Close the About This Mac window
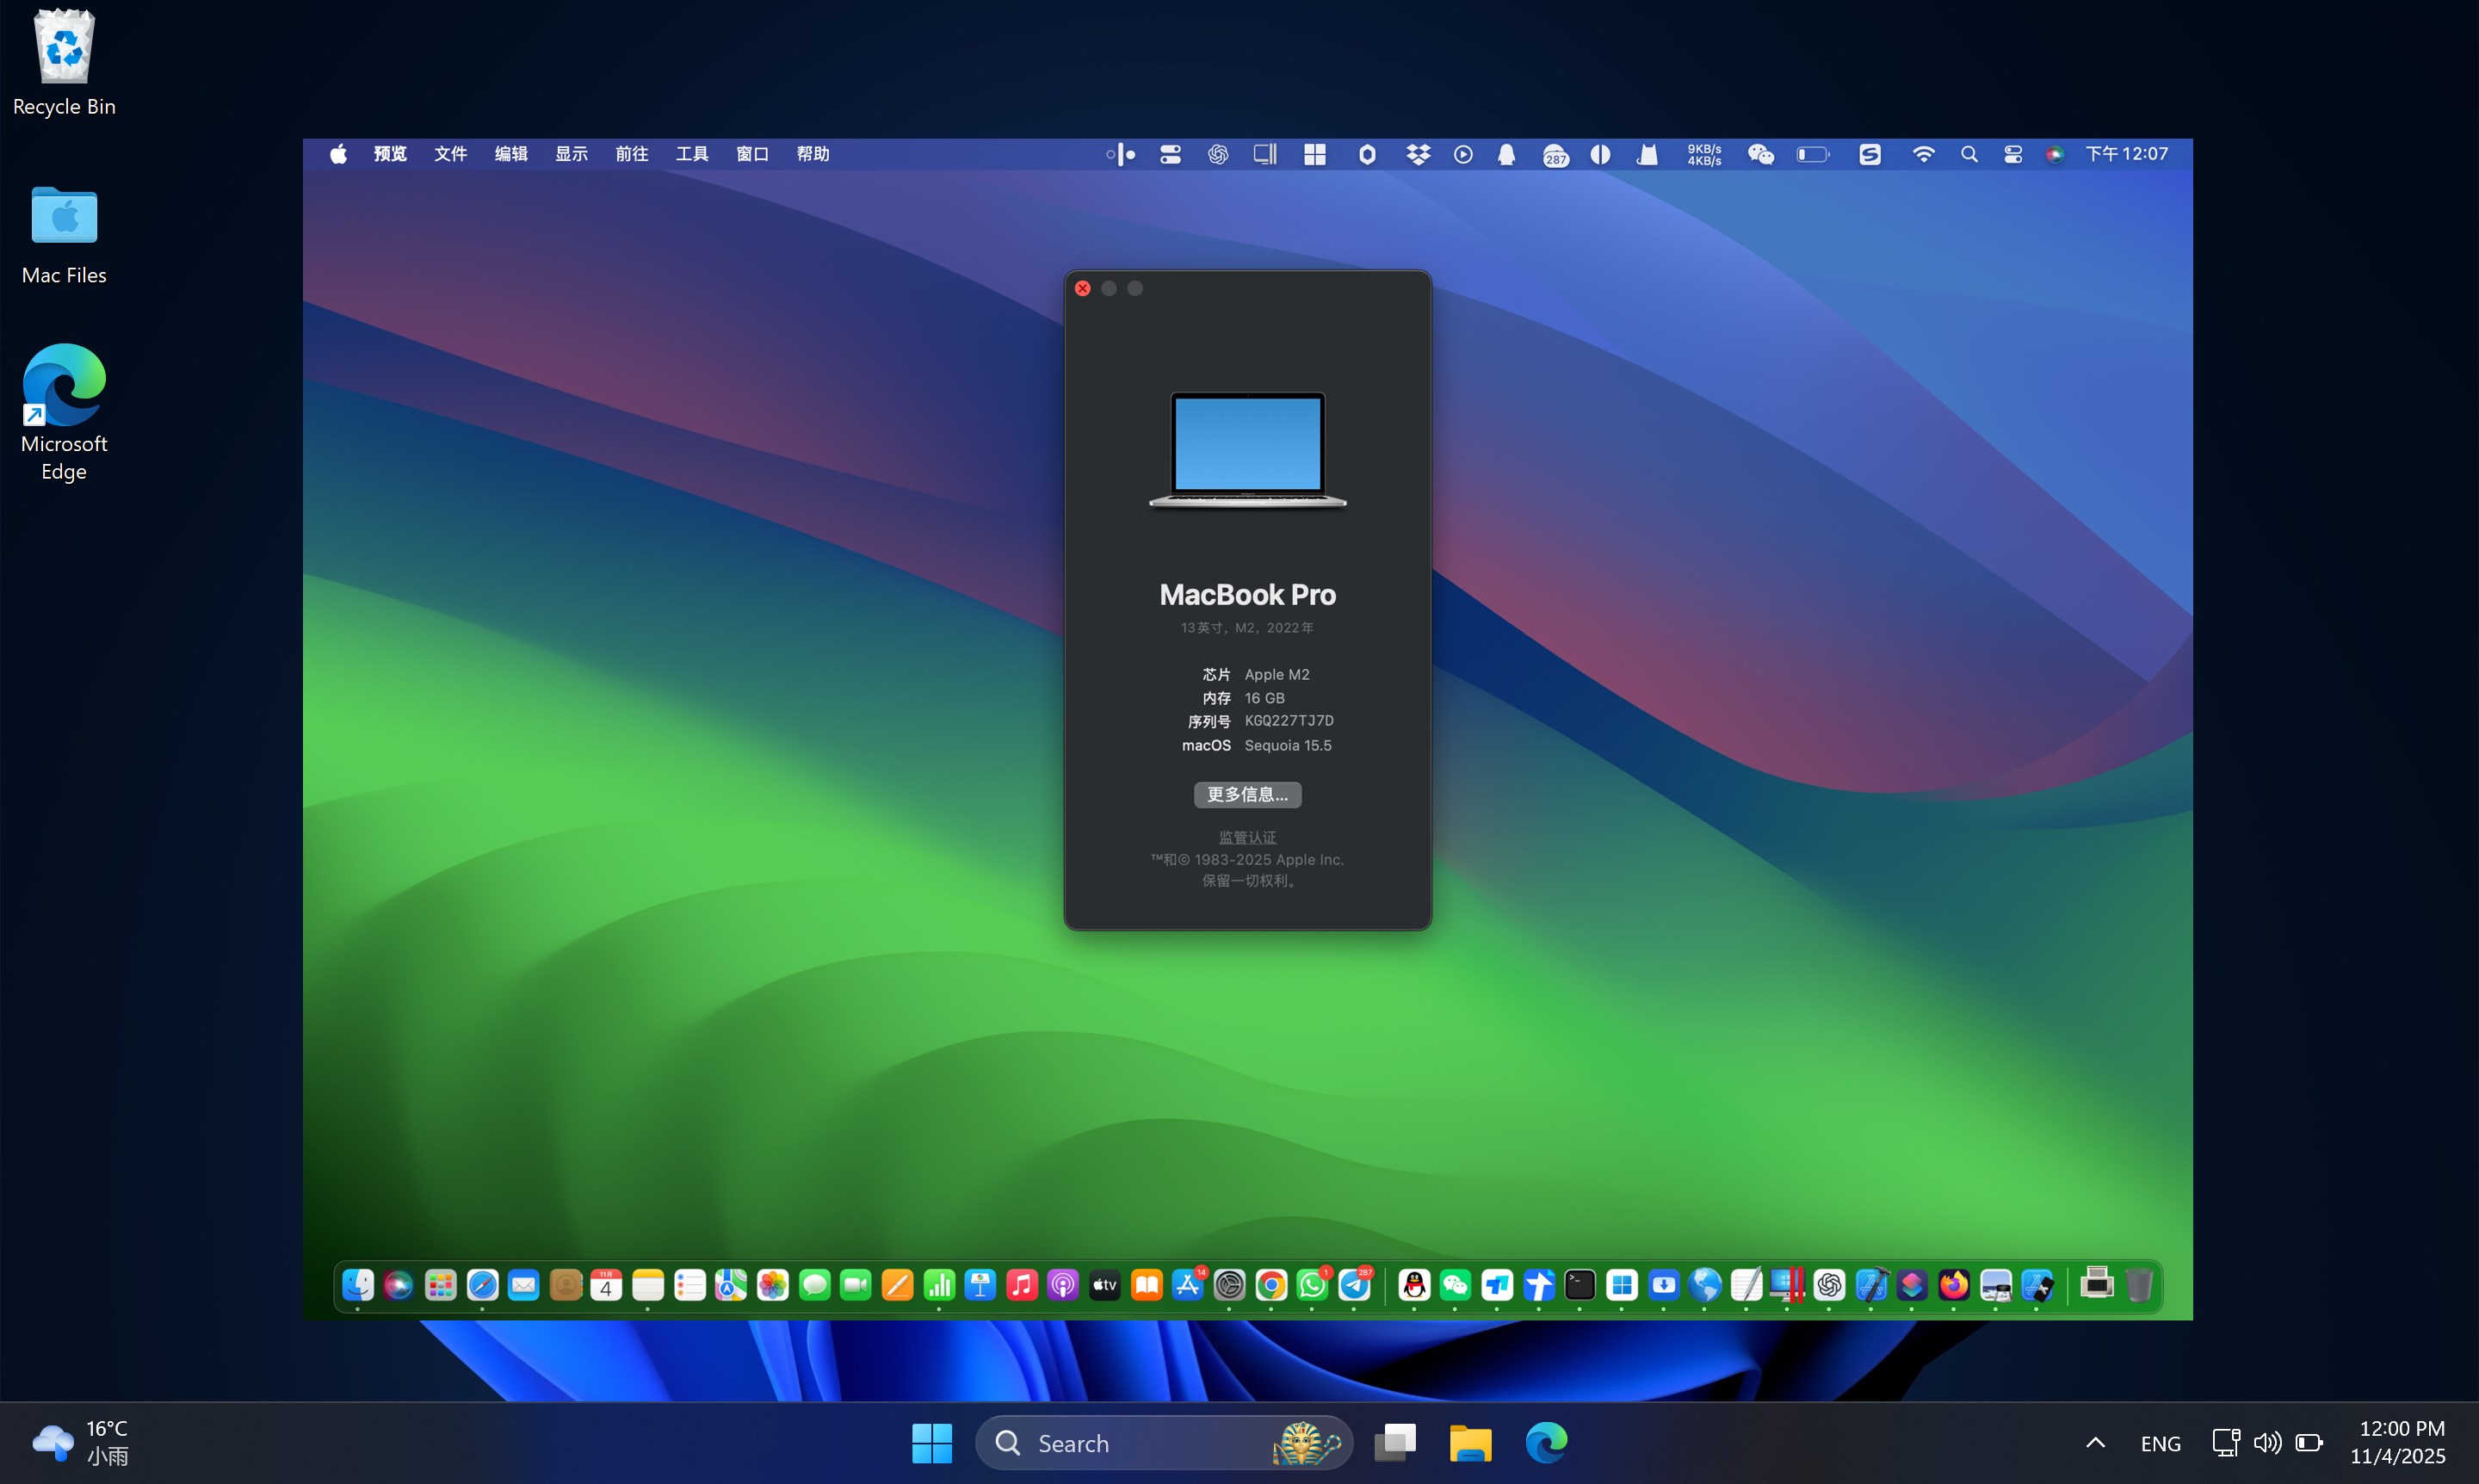 [1083, 288]
